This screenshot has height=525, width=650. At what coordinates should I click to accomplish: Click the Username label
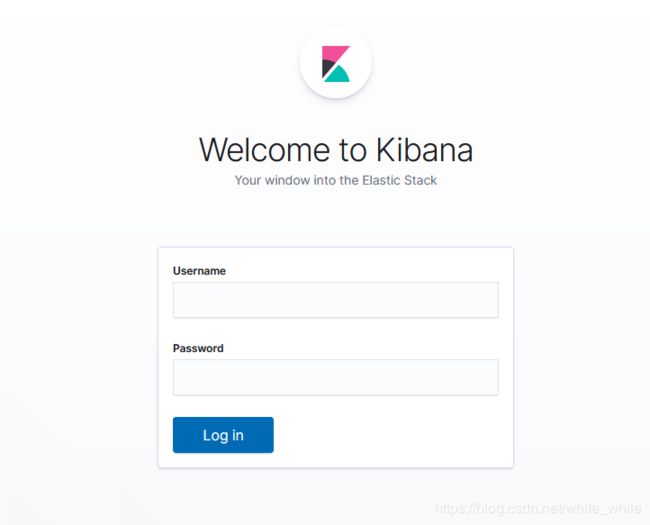pyautogui.click(x=199, y=271)
